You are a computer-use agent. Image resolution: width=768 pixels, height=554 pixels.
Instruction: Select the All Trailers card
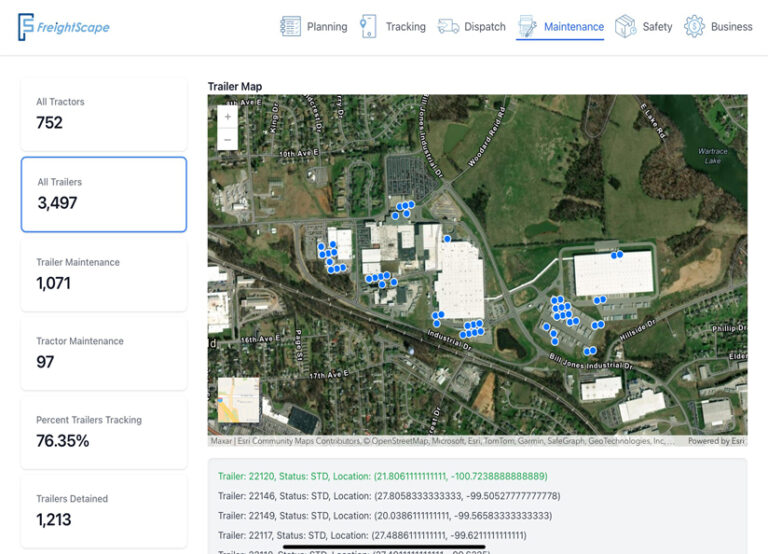click(x=104, y=194)
